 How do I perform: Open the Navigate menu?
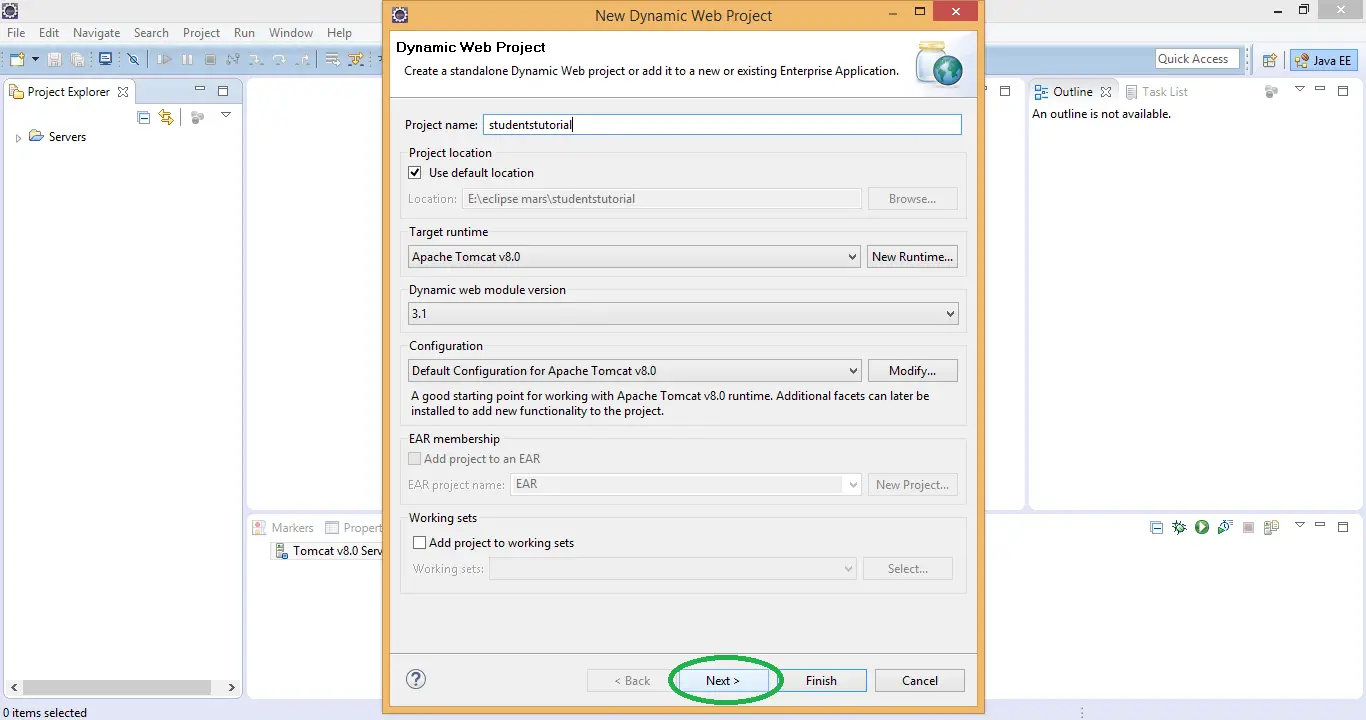97,33
